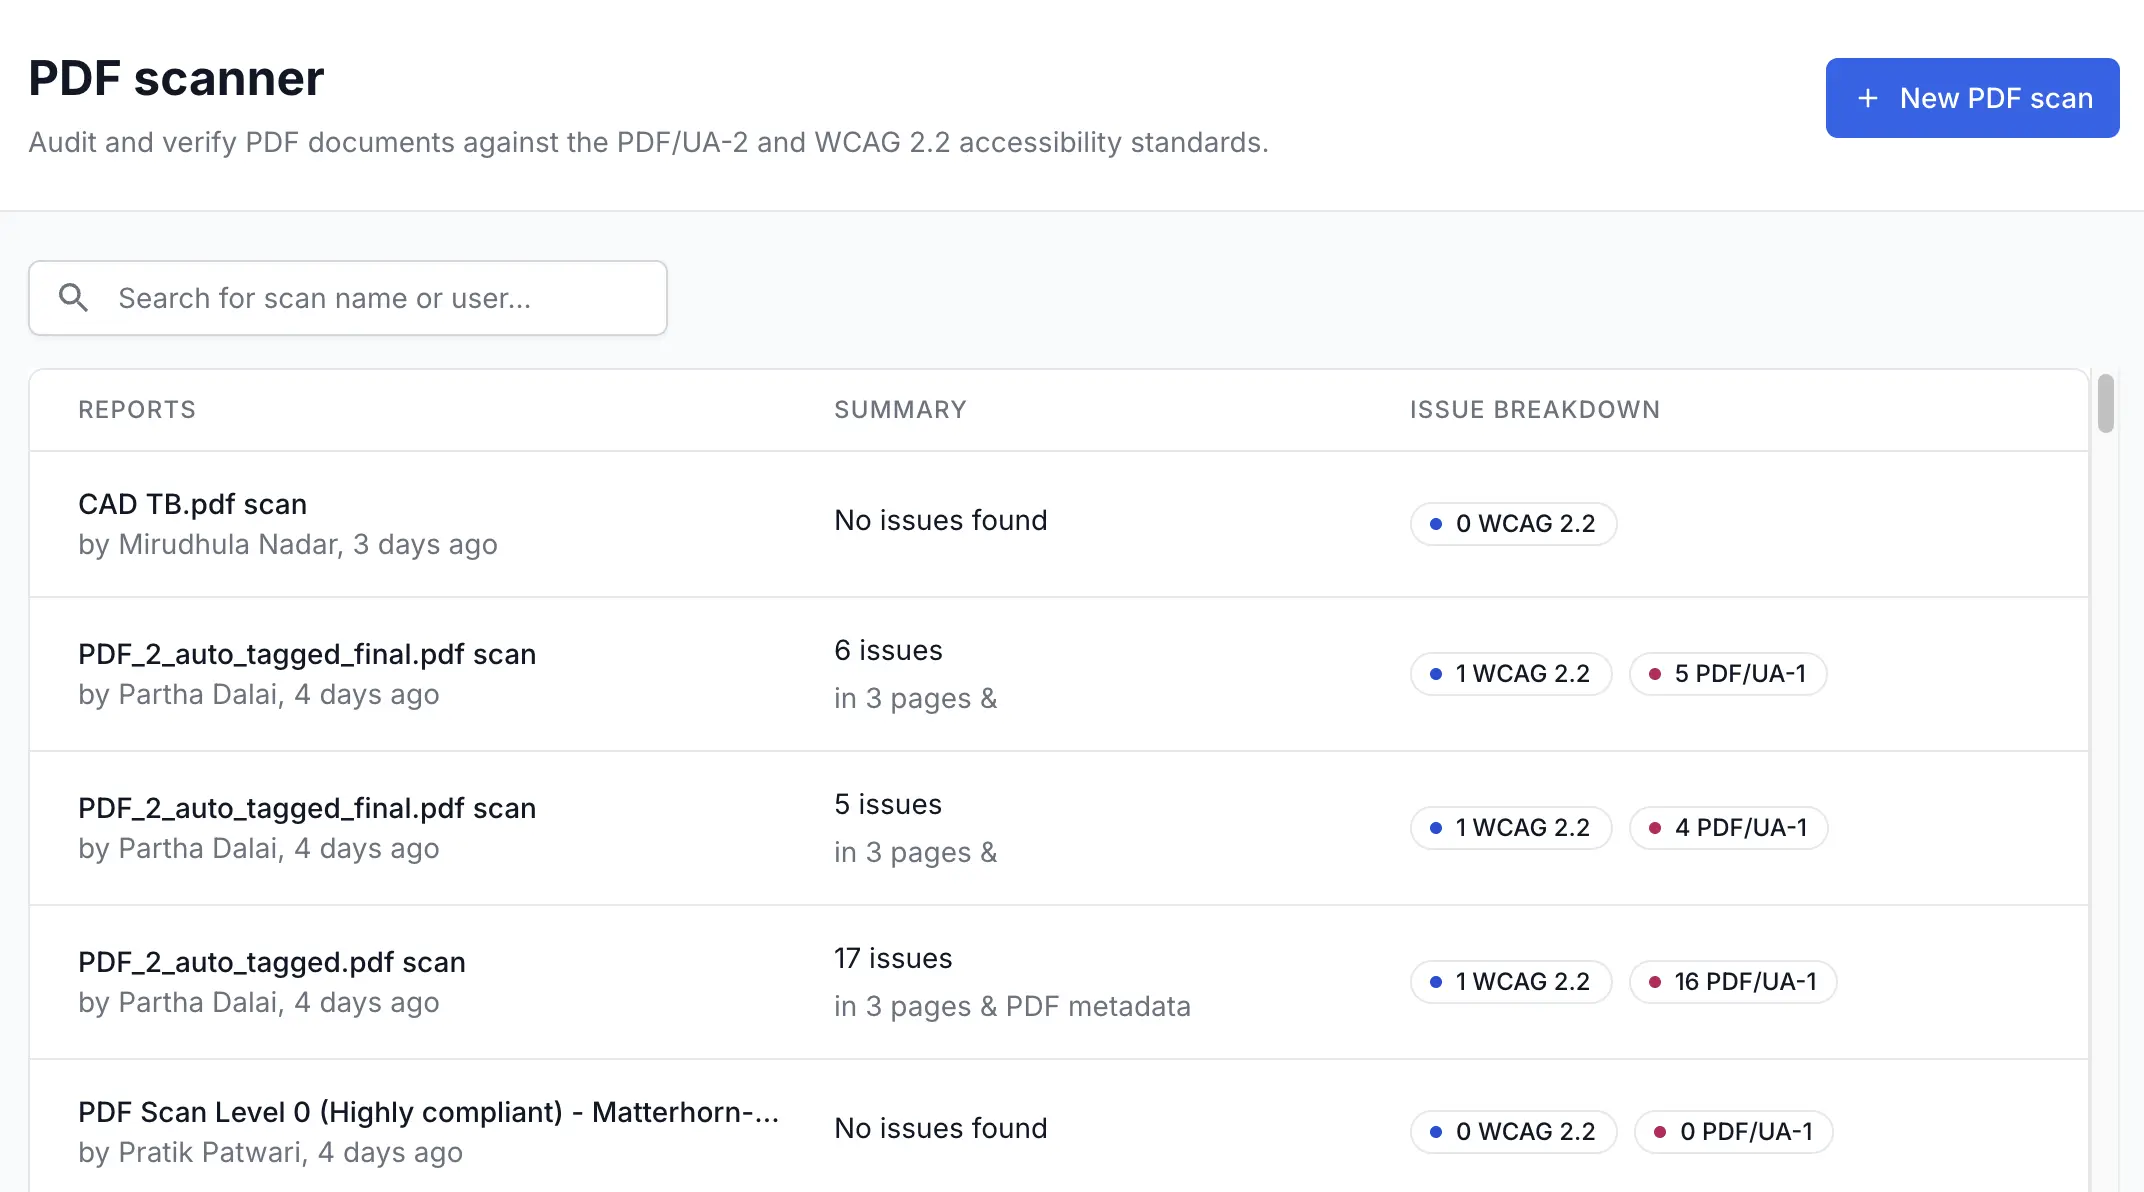2144x1192 pixels.
Task: Click the 0 PDF/UA-1 badge
Action: point(1733,1132)
